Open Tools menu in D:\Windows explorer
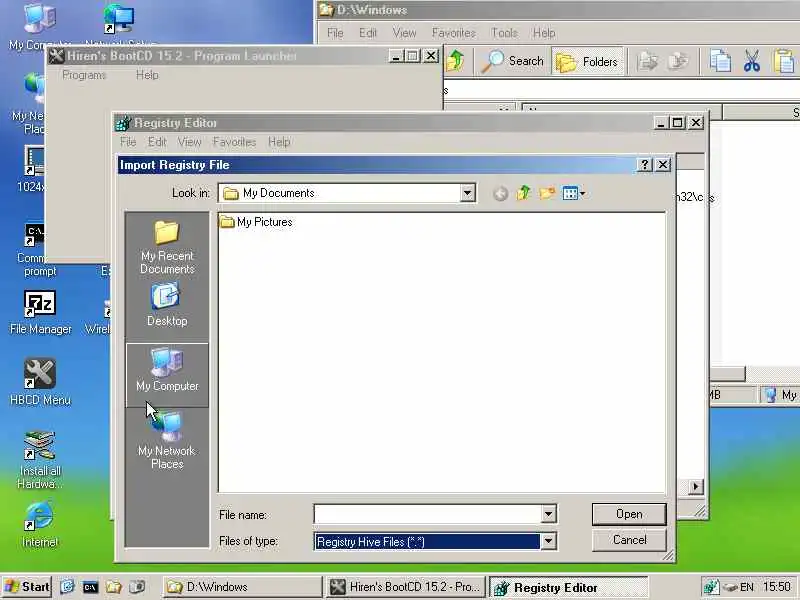The image size is (800, 600). point(504,33)
